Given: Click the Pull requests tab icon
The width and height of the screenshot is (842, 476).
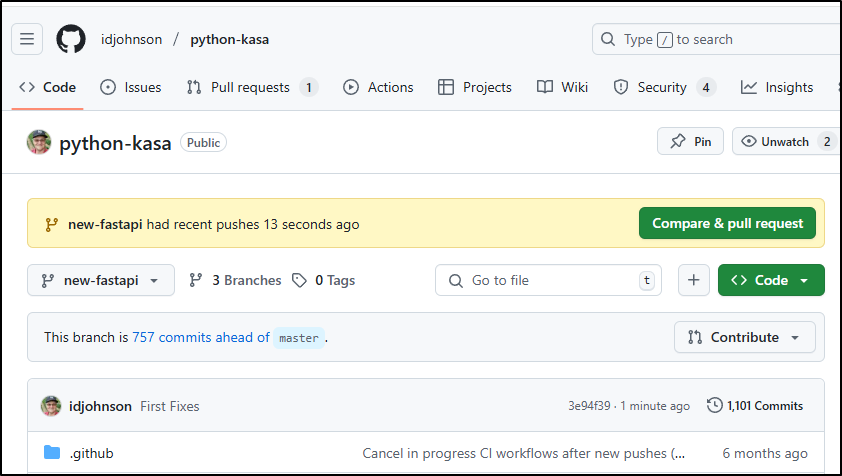Looking at the screenshot, I should pyautogui.click(x=194, y=87).
